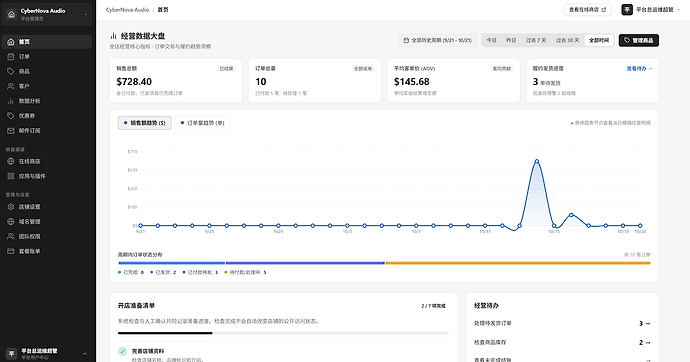Click the 管理商品 button

639,40
